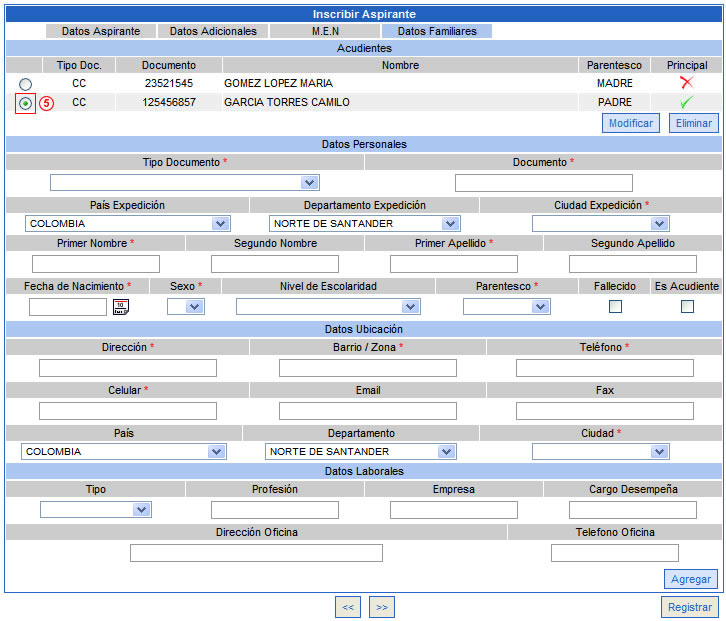This screenshot has height=621, width=726.
Task: Select the GARCIA TORRES CAMILO radio button
Action: click(x=25, y=103)
